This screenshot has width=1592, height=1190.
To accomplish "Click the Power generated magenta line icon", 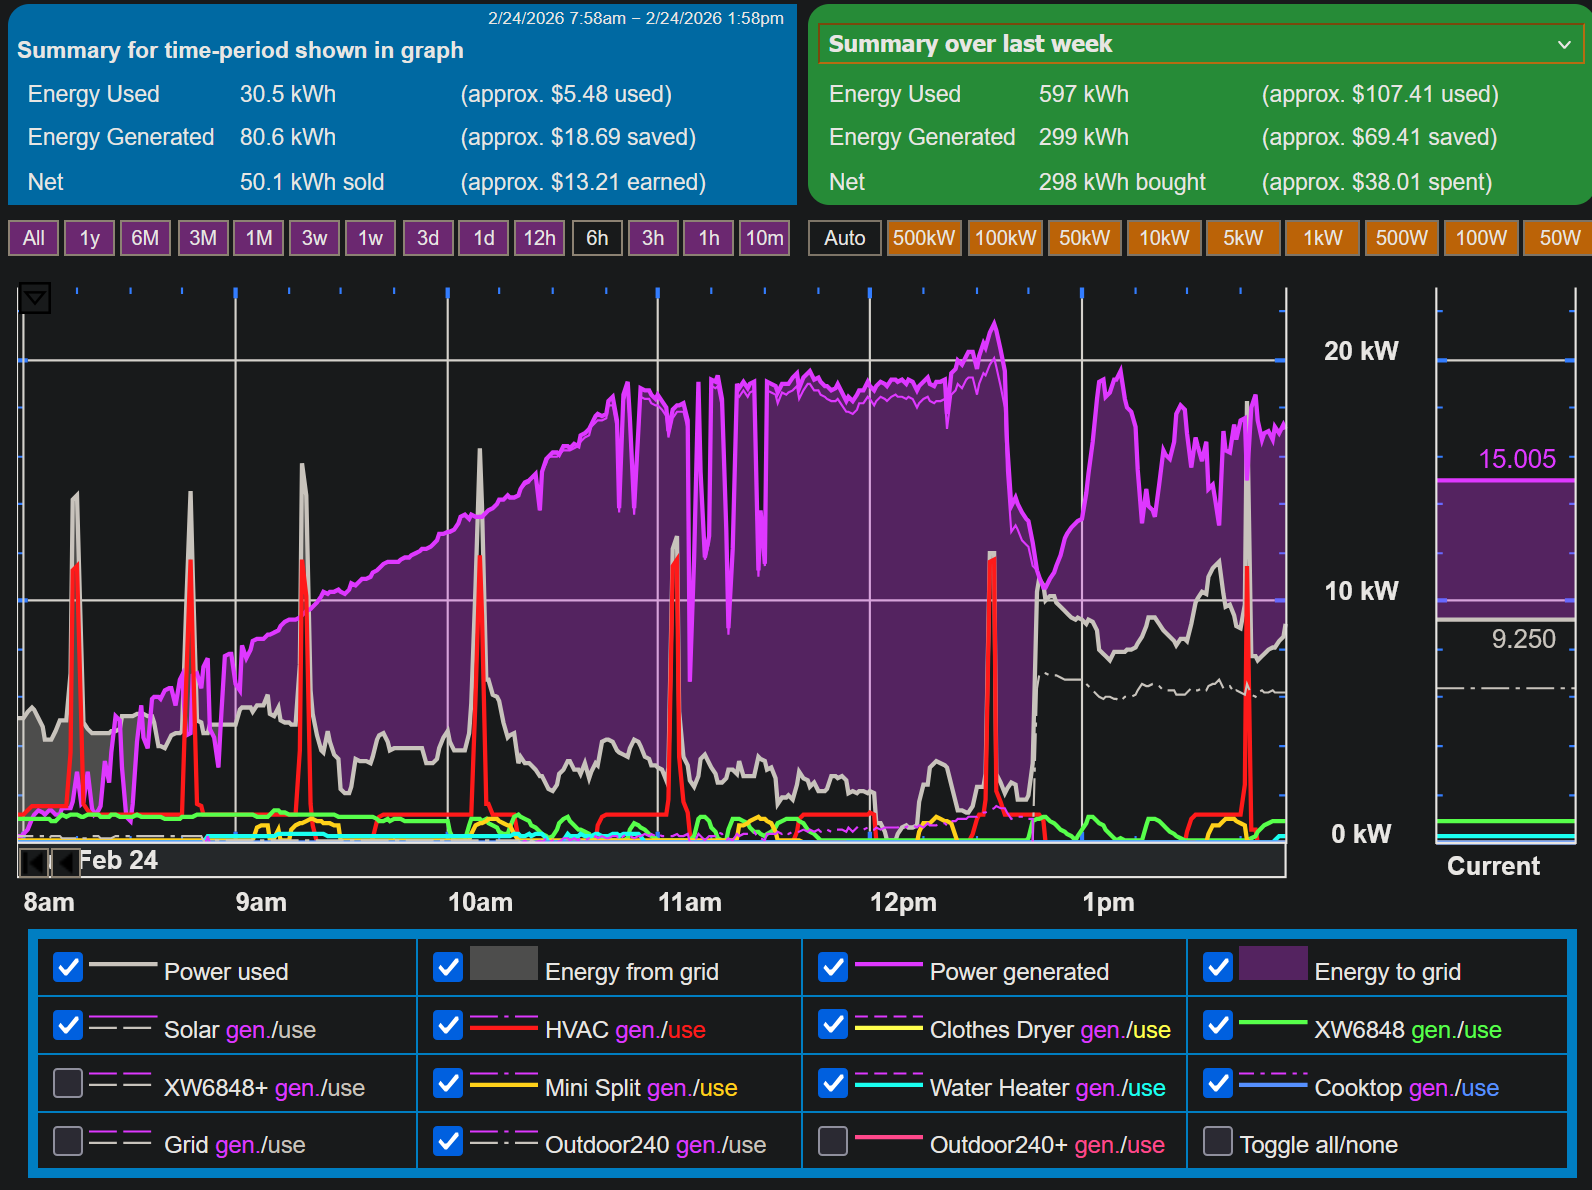I will 888,965.
